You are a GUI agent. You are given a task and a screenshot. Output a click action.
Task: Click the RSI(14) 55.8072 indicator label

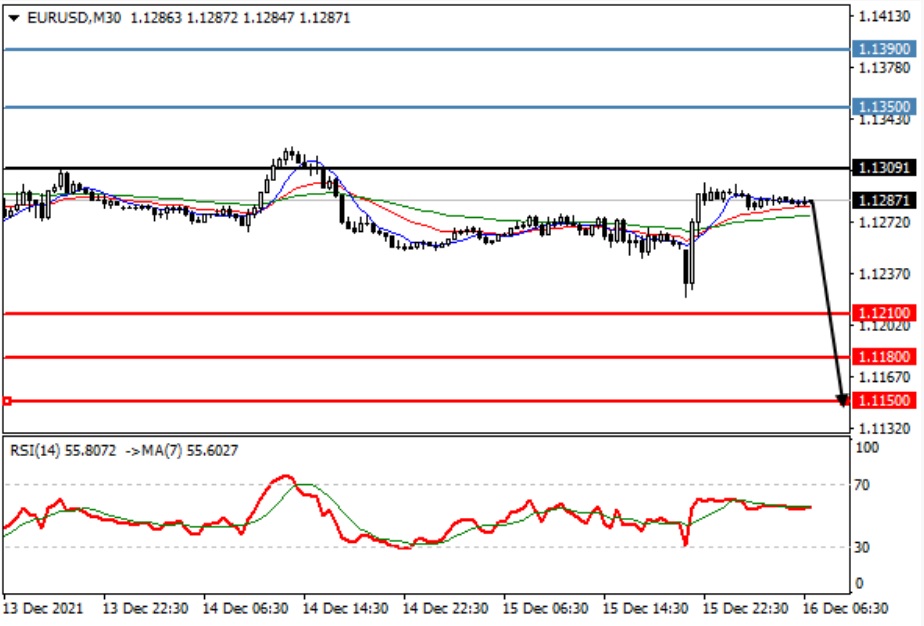tap(63, 451)
